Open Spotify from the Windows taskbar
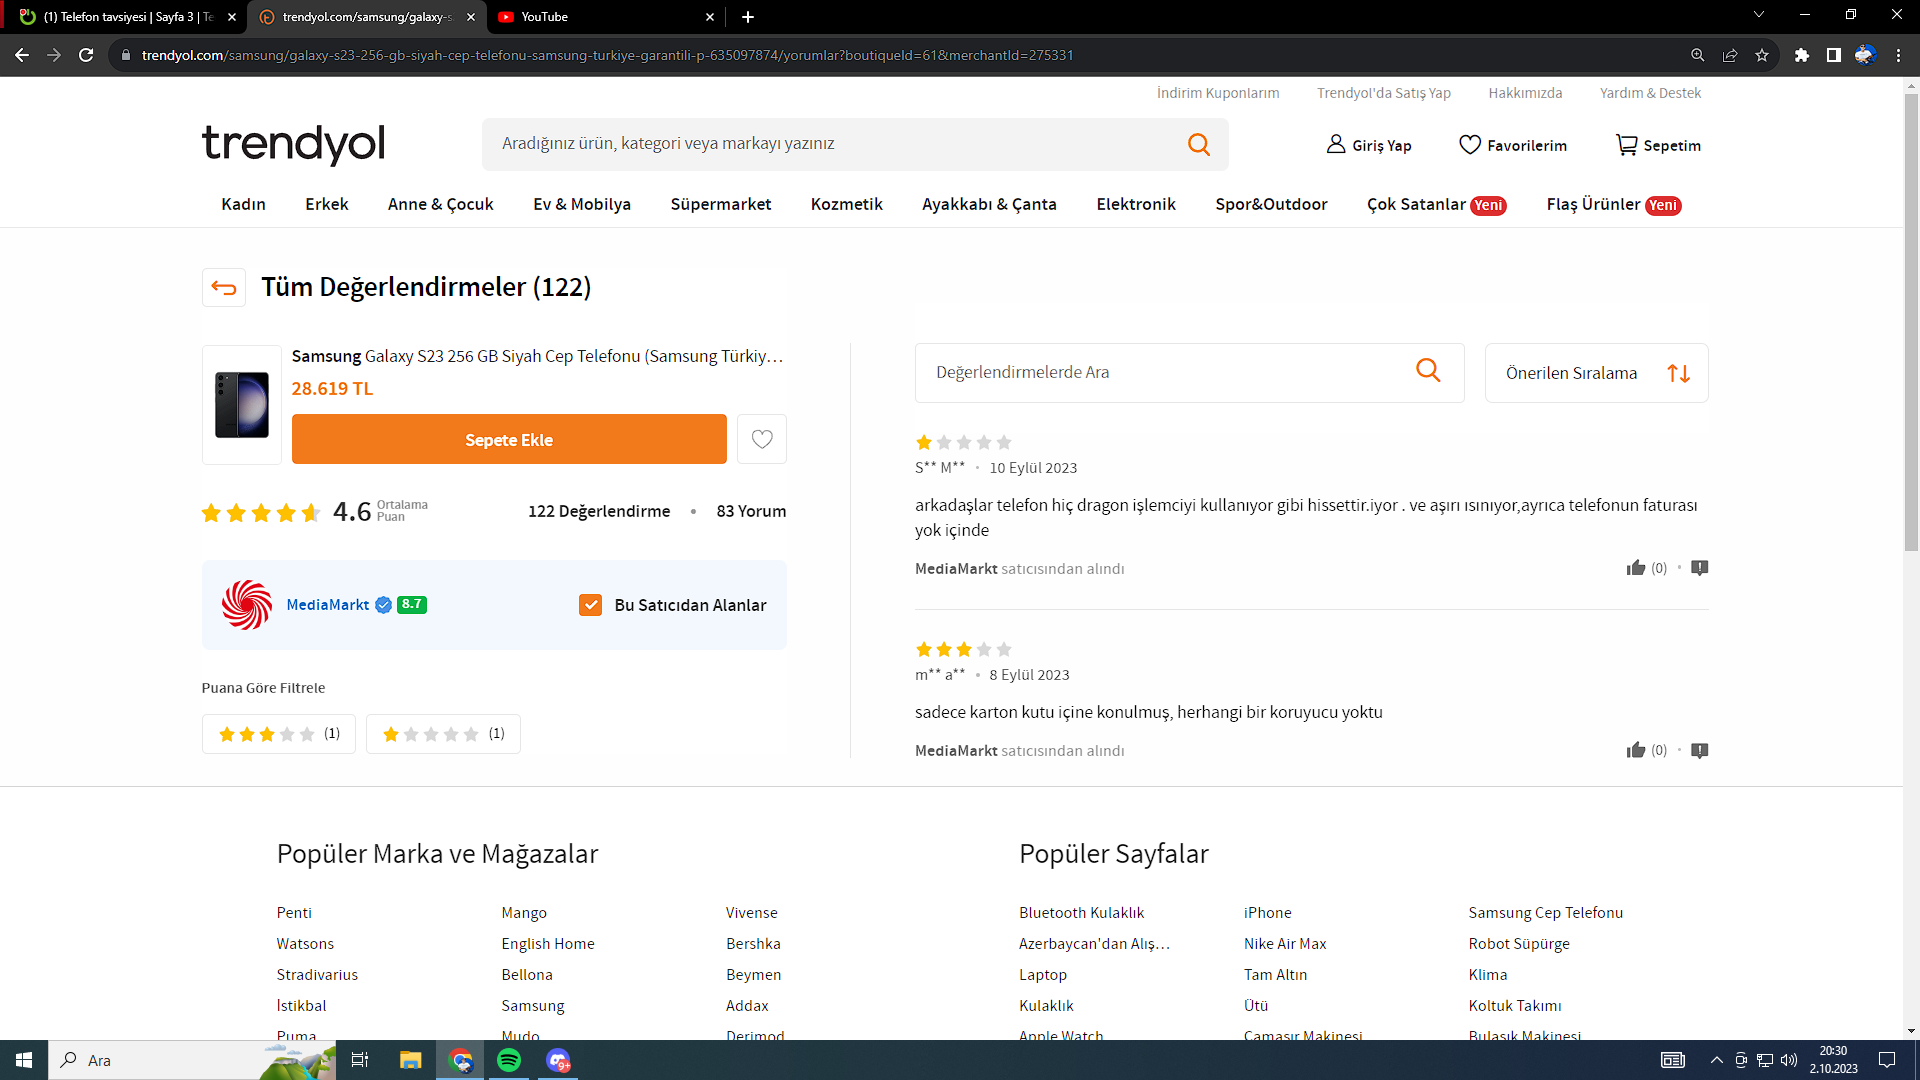This screenshot has width=1920, height=1080. click(x=509, y=1060)
